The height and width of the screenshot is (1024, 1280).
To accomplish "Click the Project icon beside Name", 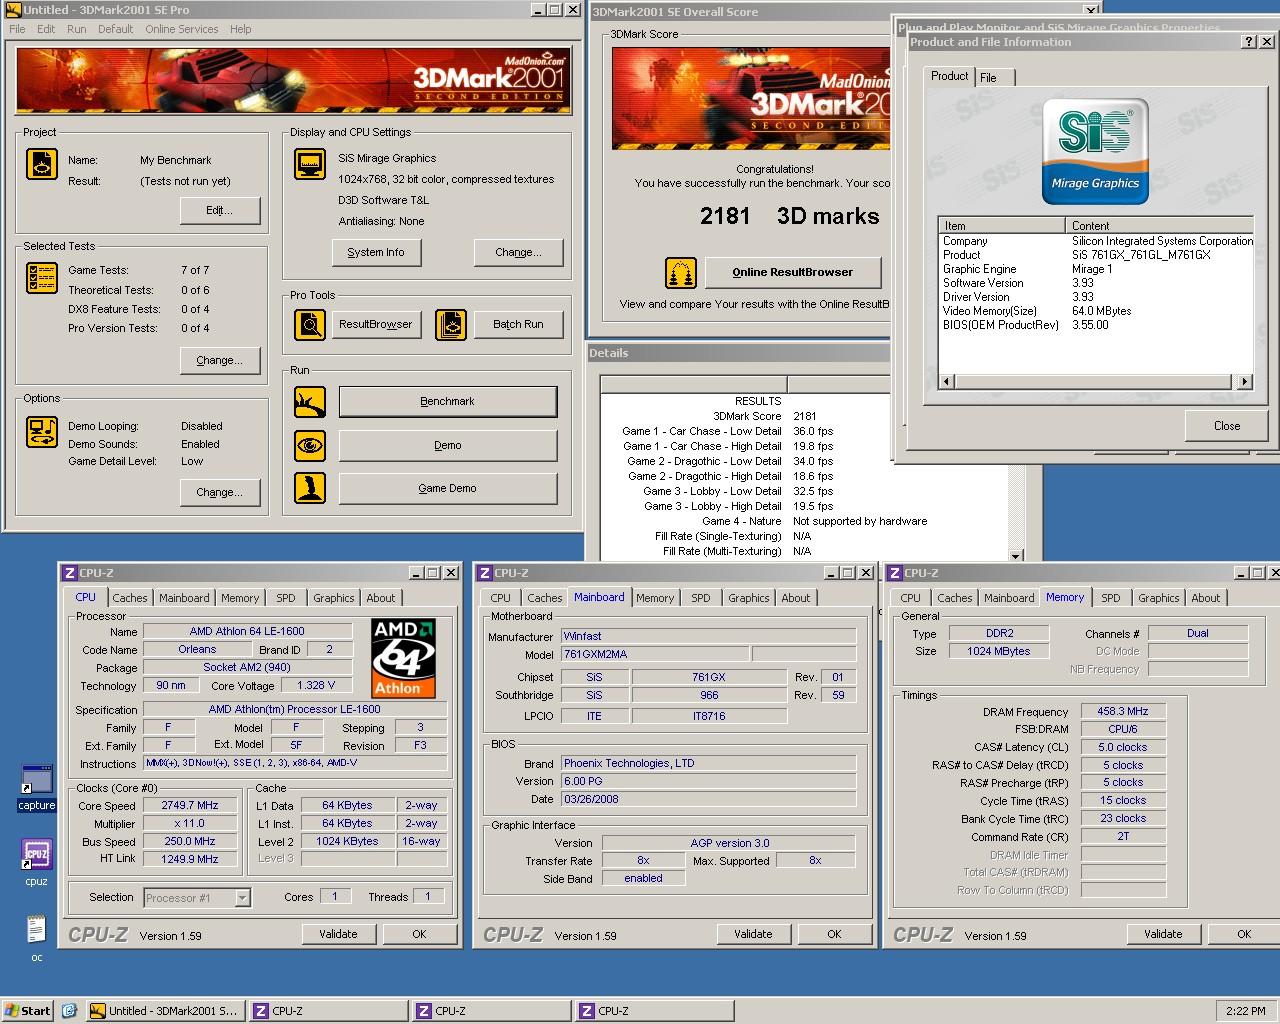I will [x=41, y=165].
